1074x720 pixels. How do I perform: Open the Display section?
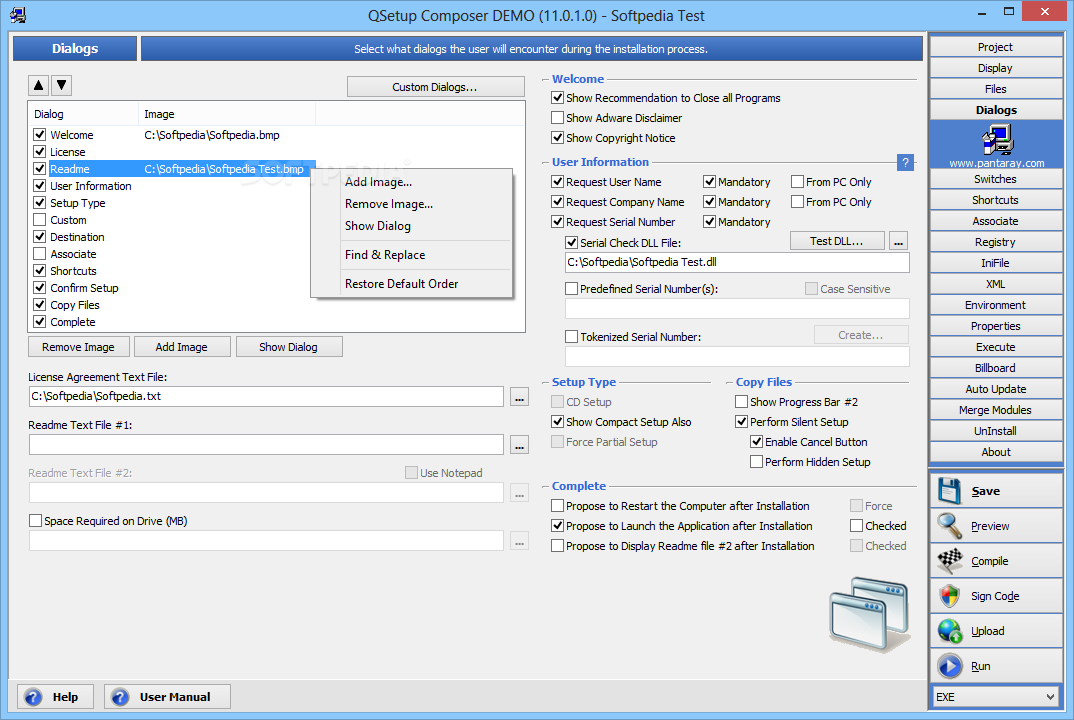point(995,68)
